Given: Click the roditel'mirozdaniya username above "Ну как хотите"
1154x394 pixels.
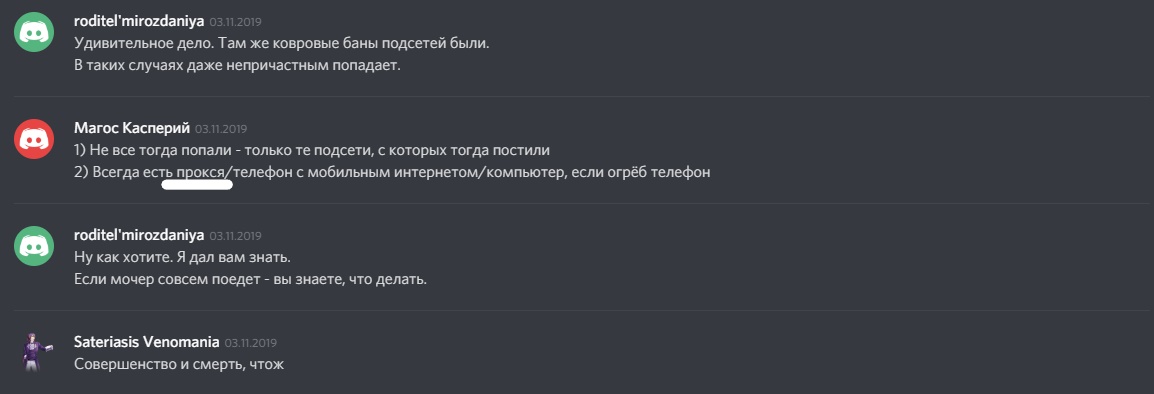Looking at the screenshot, I should (139, 235).
